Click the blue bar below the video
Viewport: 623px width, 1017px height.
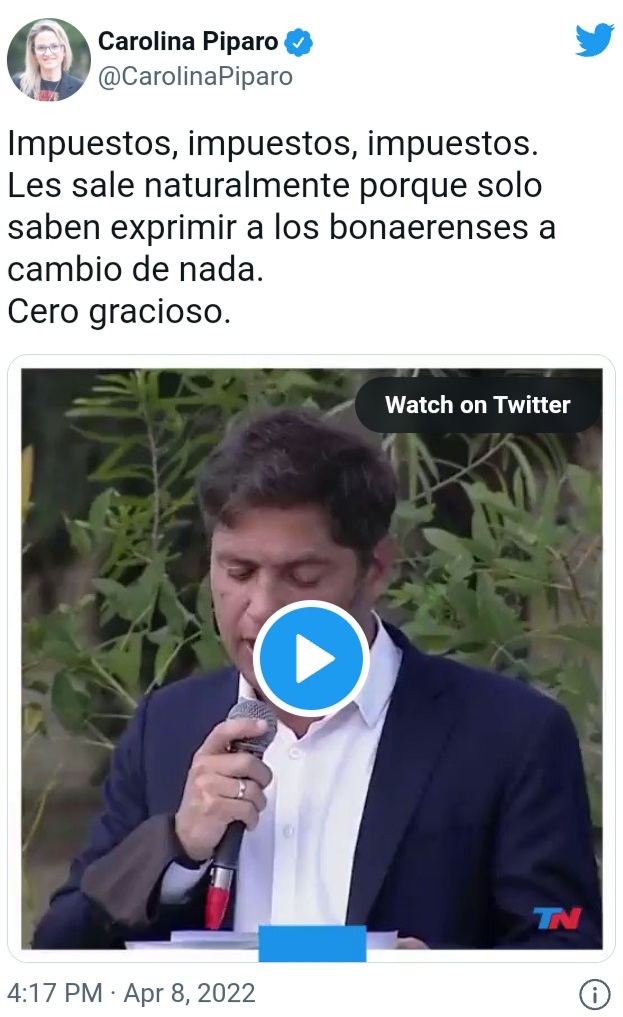(x=312, y=943)
